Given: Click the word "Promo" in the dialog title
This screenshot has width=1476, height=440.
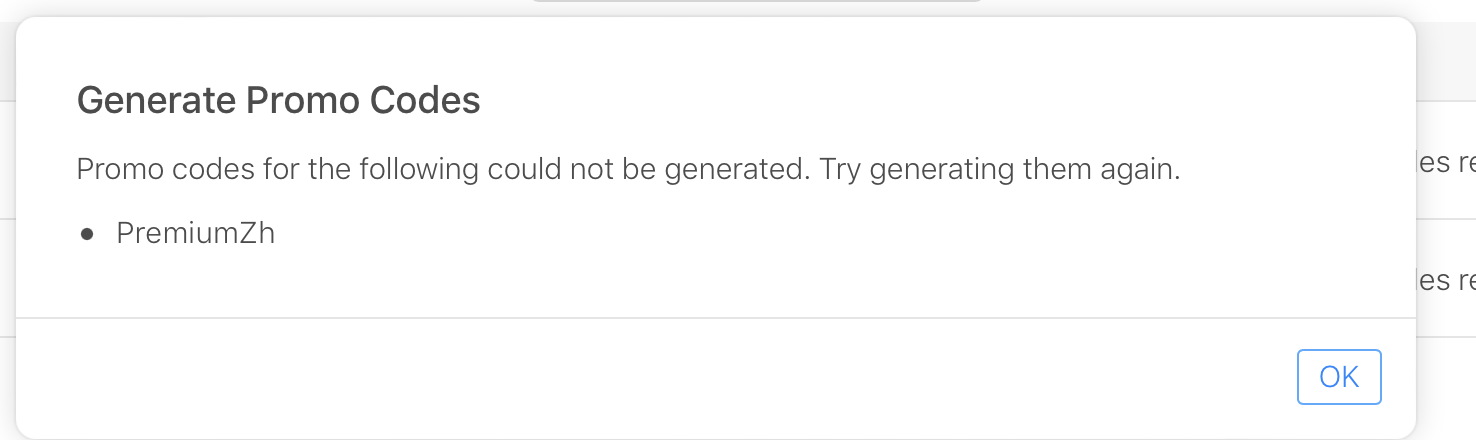Looking at the screenshot, I should pyautogui.click(x=302, y=101).
